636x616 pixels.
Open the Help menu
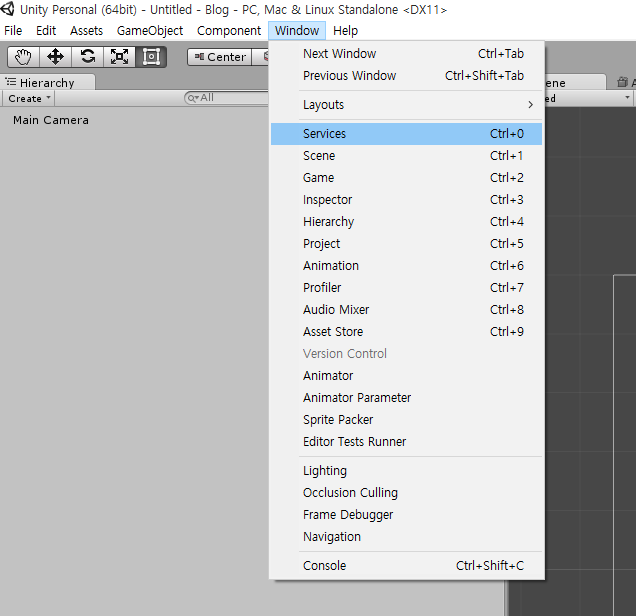pyautogui.click(x=346, y=31)
